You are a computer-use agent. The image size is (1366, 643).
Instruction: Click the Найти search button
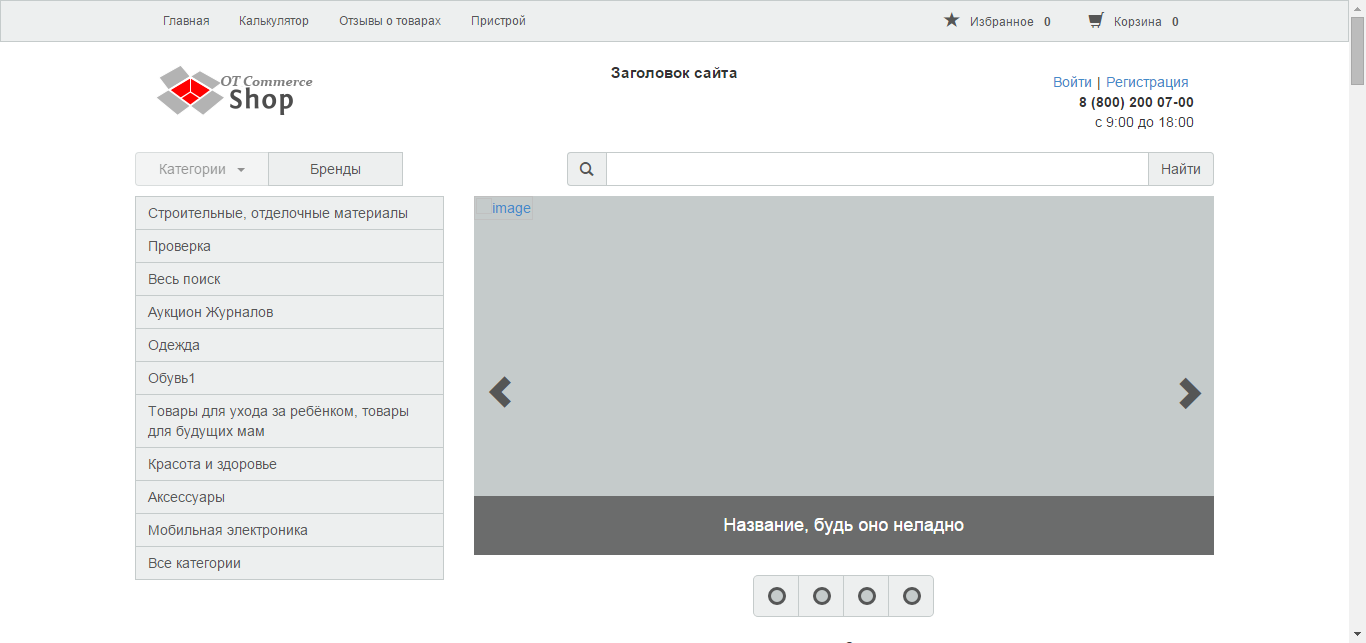coord(1181,169)
